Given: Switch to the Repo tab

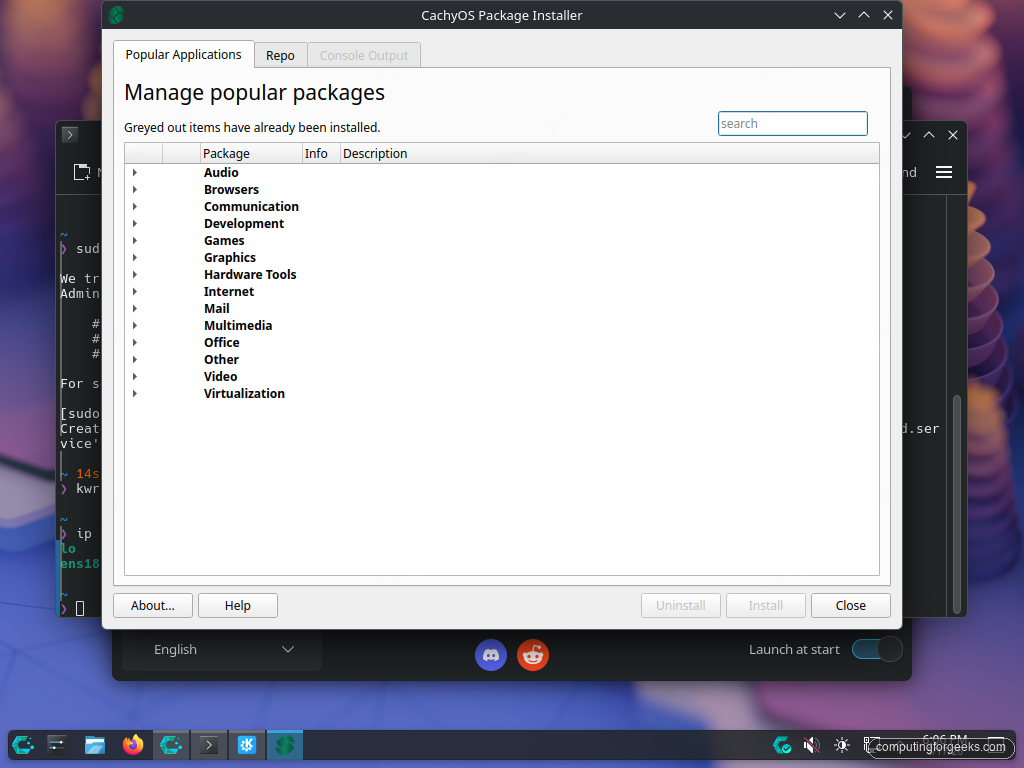Looking at the screenshot, I should coord(280,56).
